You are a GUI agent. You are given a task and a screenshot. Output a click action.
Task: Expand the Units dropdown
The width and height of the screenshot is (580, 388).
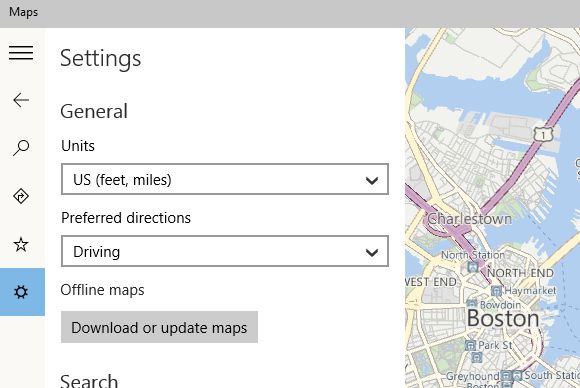[x=225, y=179]
